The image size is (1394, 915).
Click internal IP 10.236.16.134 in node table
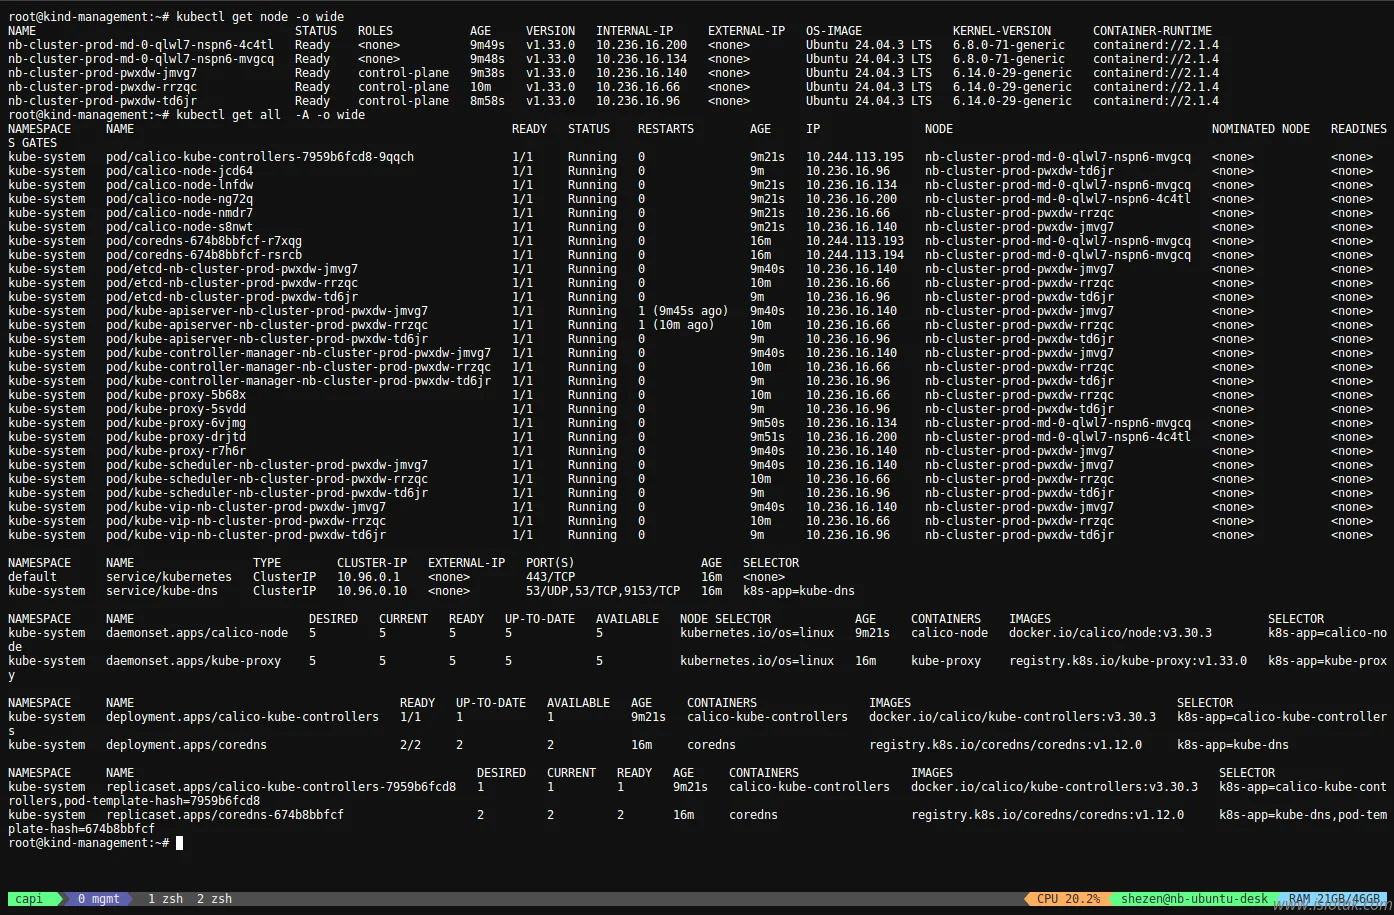642,59
